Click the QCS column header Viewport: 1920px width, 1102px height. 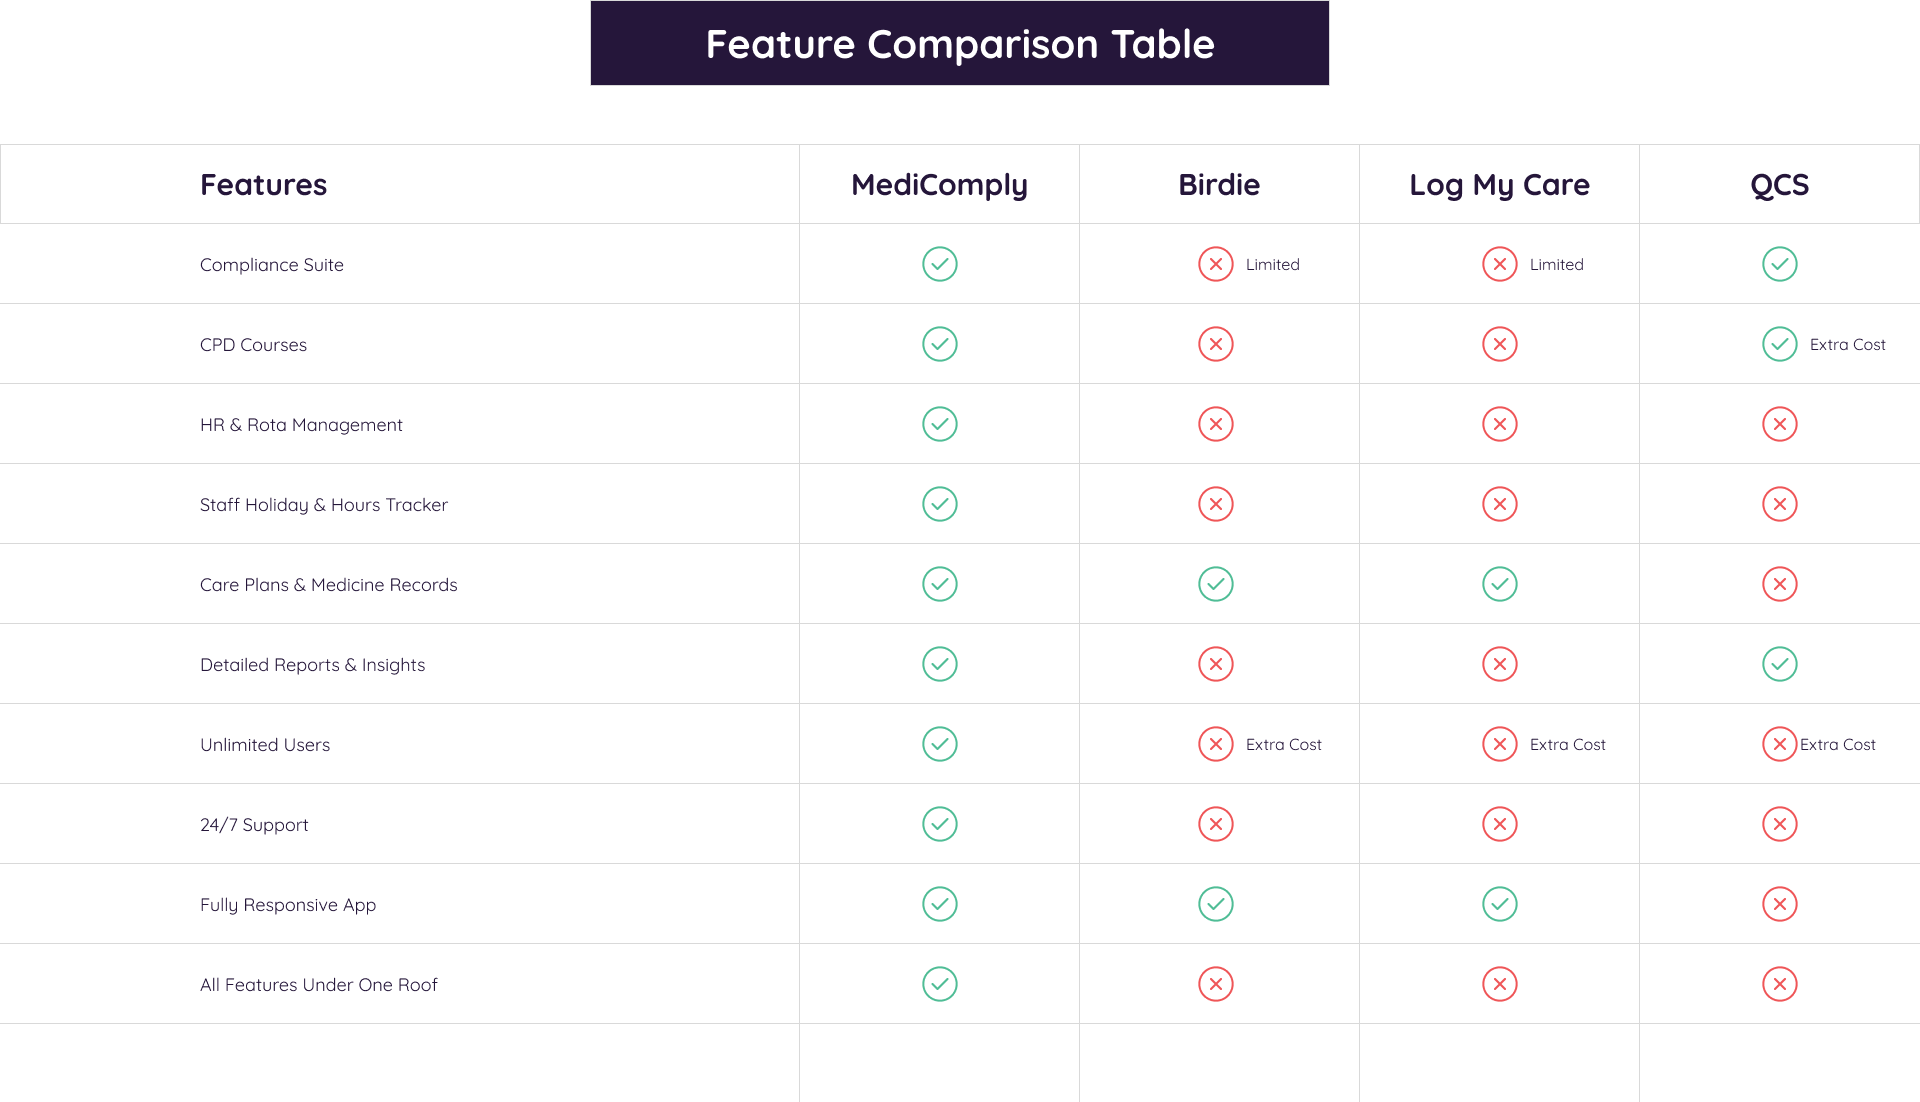pyautogui.click(x=1779, y=185)
